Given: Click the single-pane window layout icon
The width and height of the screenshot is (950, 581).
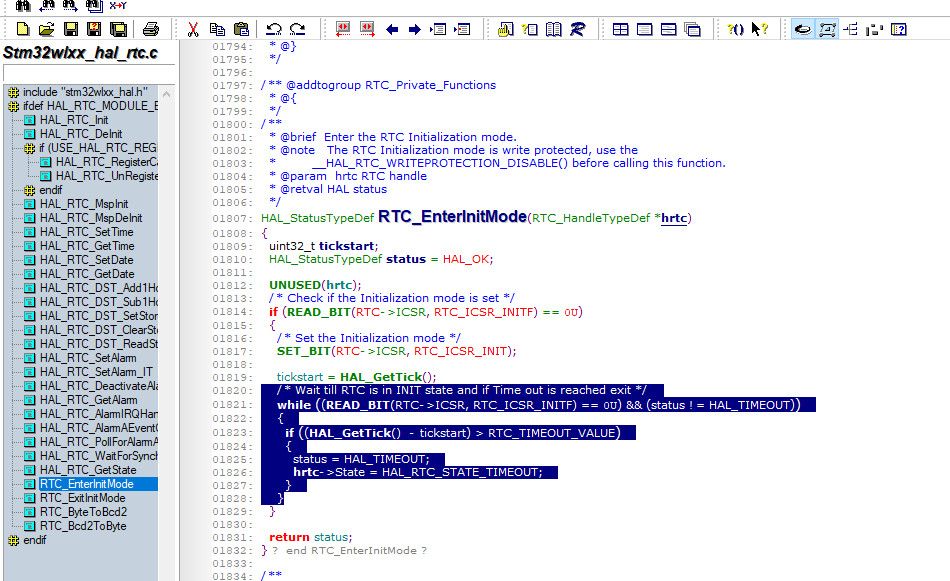Looking at the screenshot, I should click(x=645, y=29).
